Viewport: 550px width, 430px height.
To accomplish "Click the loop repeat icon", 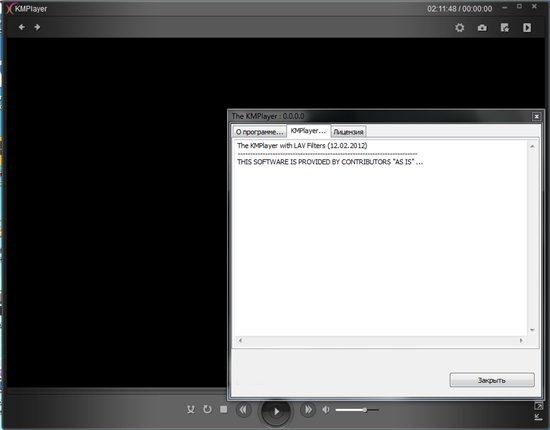I will (207, 409).
